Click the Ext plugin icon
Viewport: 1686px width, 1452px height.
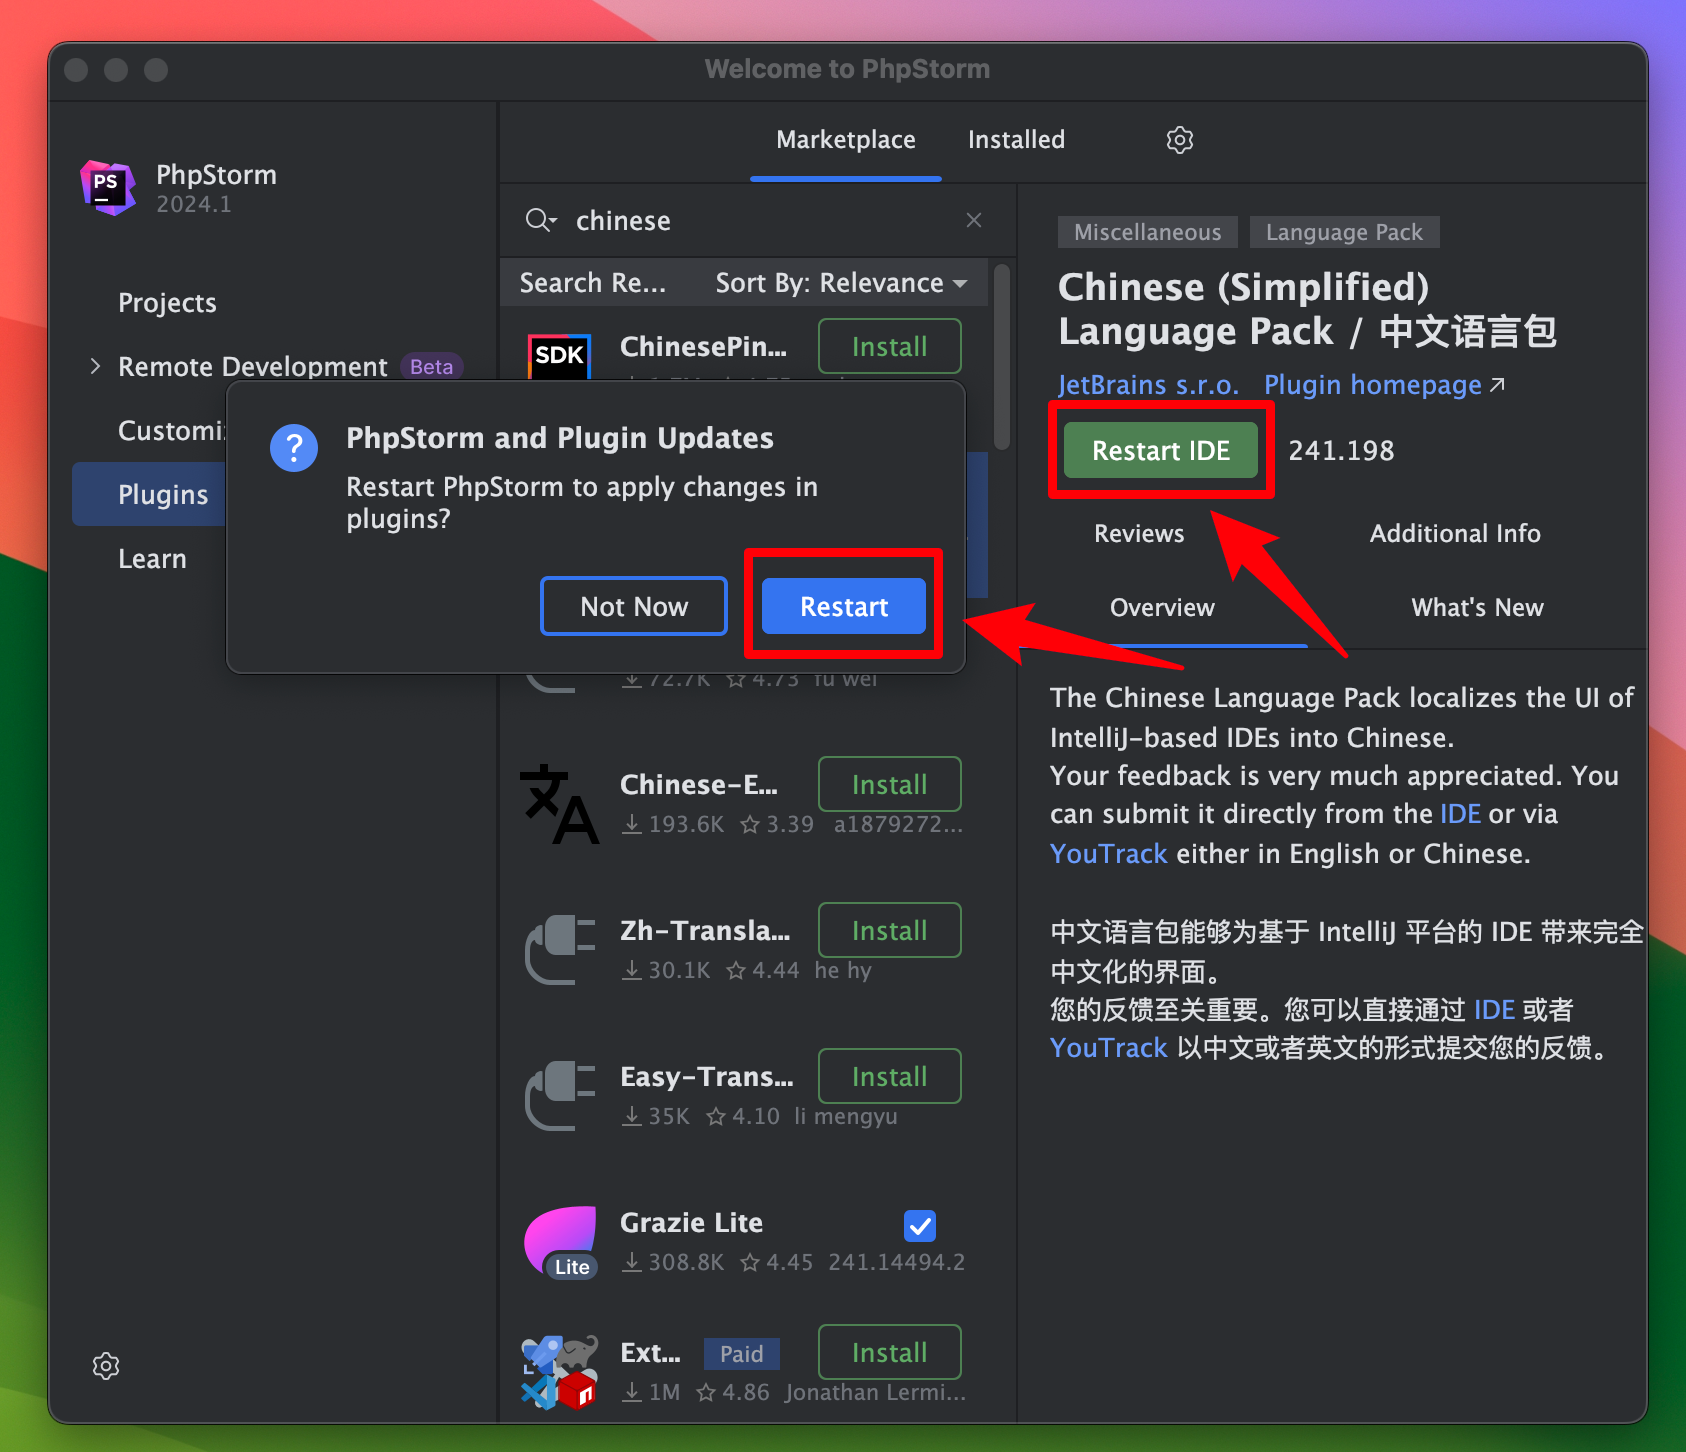pyautogui.click(x=560, y=1372)
